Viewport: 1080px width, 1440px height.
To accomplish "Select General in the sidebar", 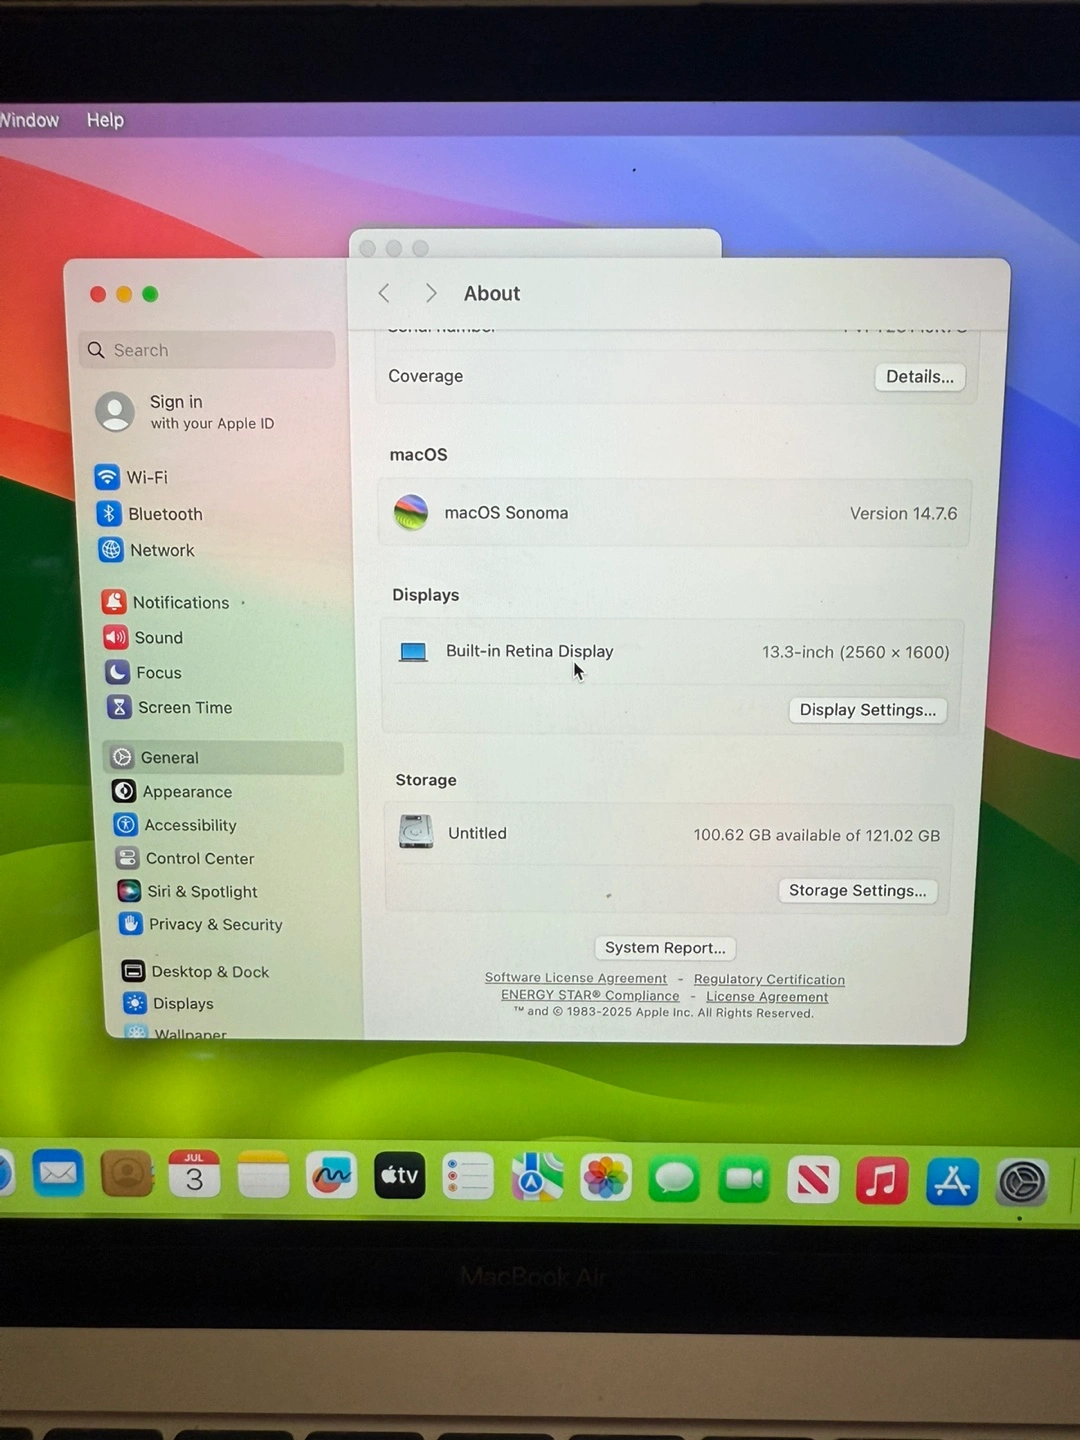I will (223, 757).
